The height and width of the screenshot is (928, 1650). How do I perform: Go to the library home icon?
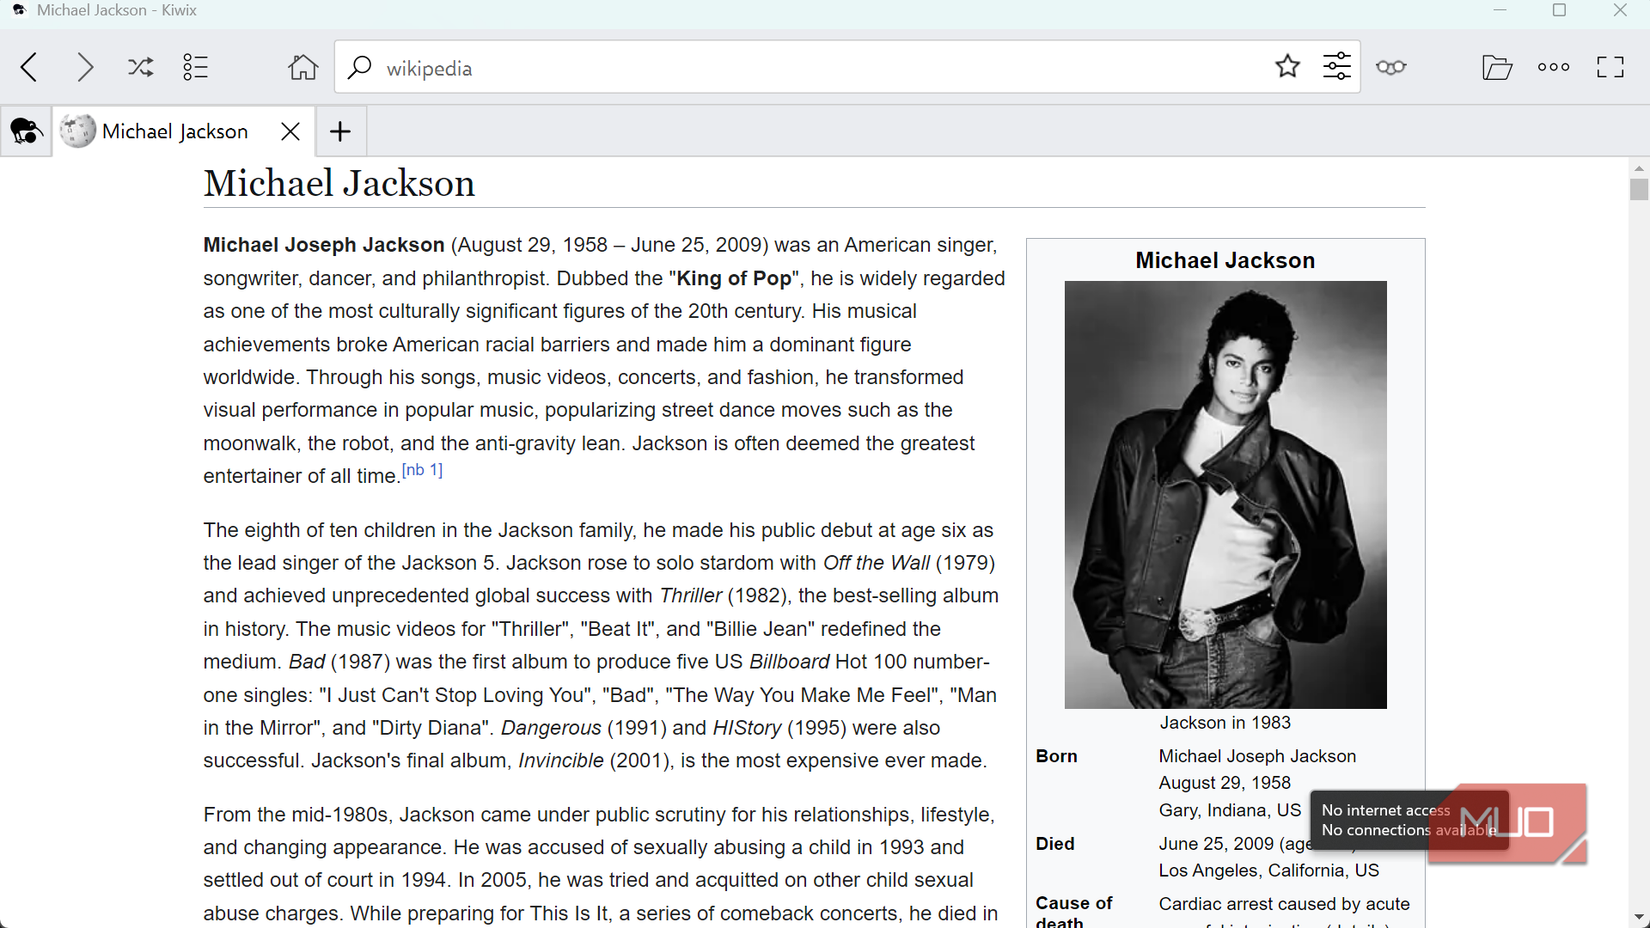pos(303,67)
